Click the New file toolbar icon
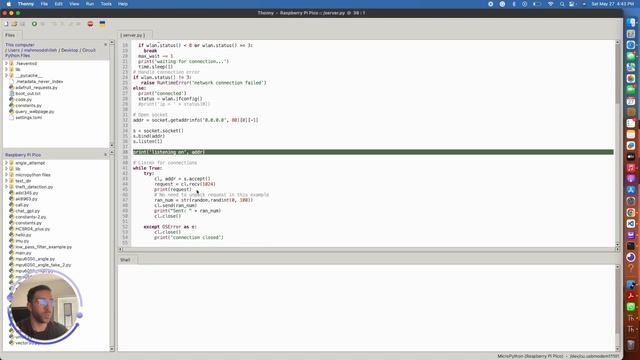Screen dimensions: 640x360 6,24
